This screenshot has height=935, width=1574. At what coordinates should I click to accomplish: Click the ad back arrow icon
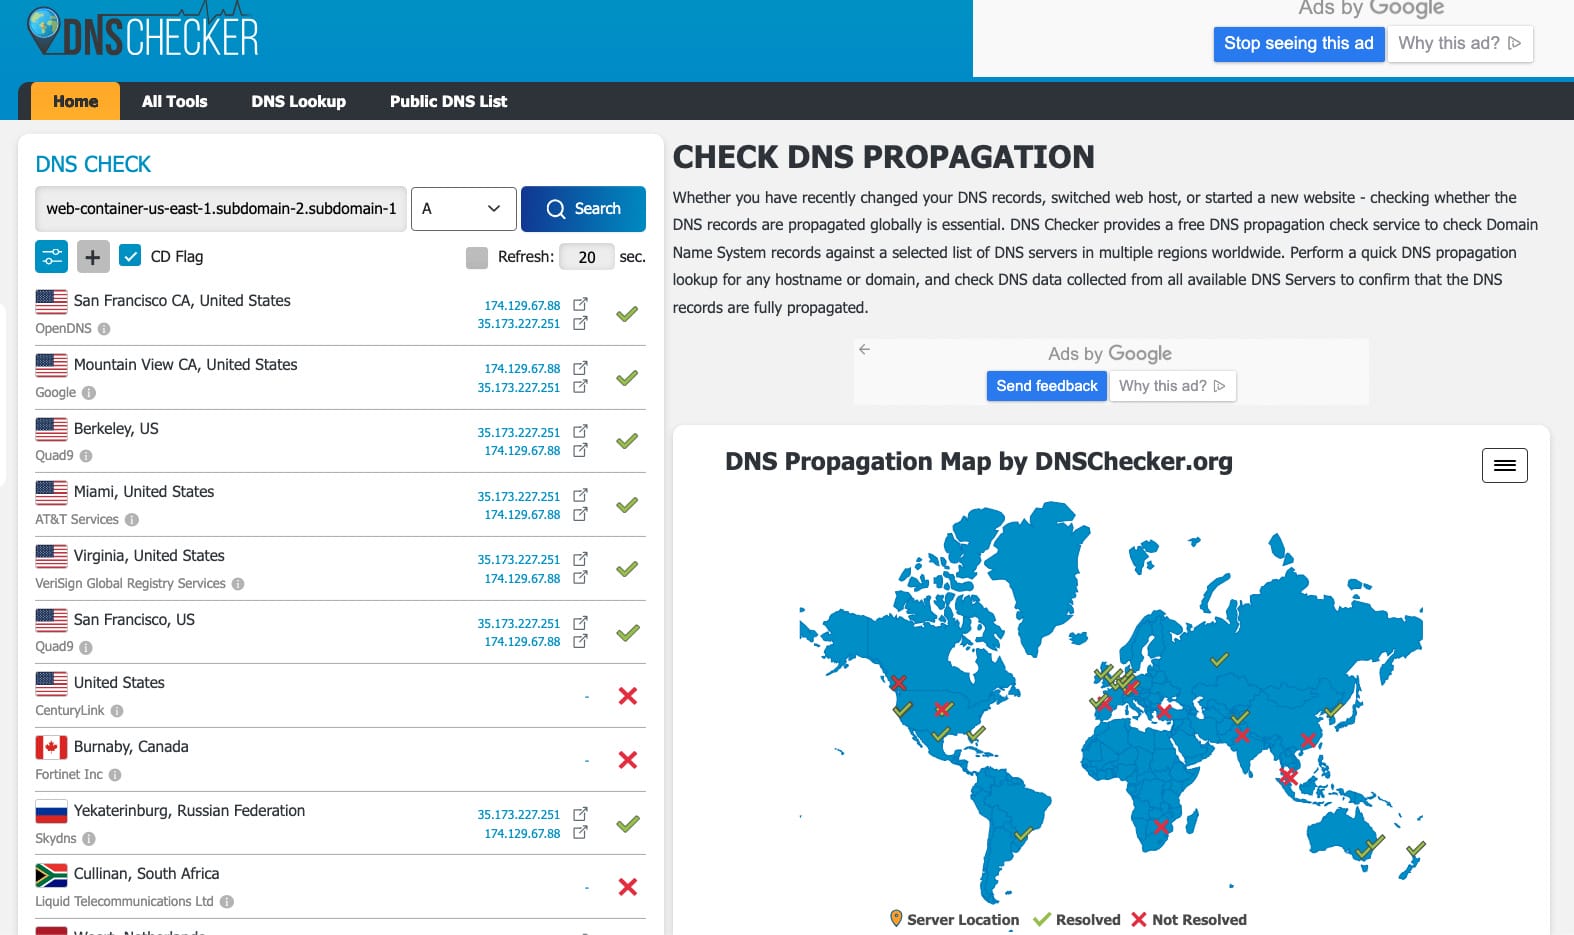point(865,349)
